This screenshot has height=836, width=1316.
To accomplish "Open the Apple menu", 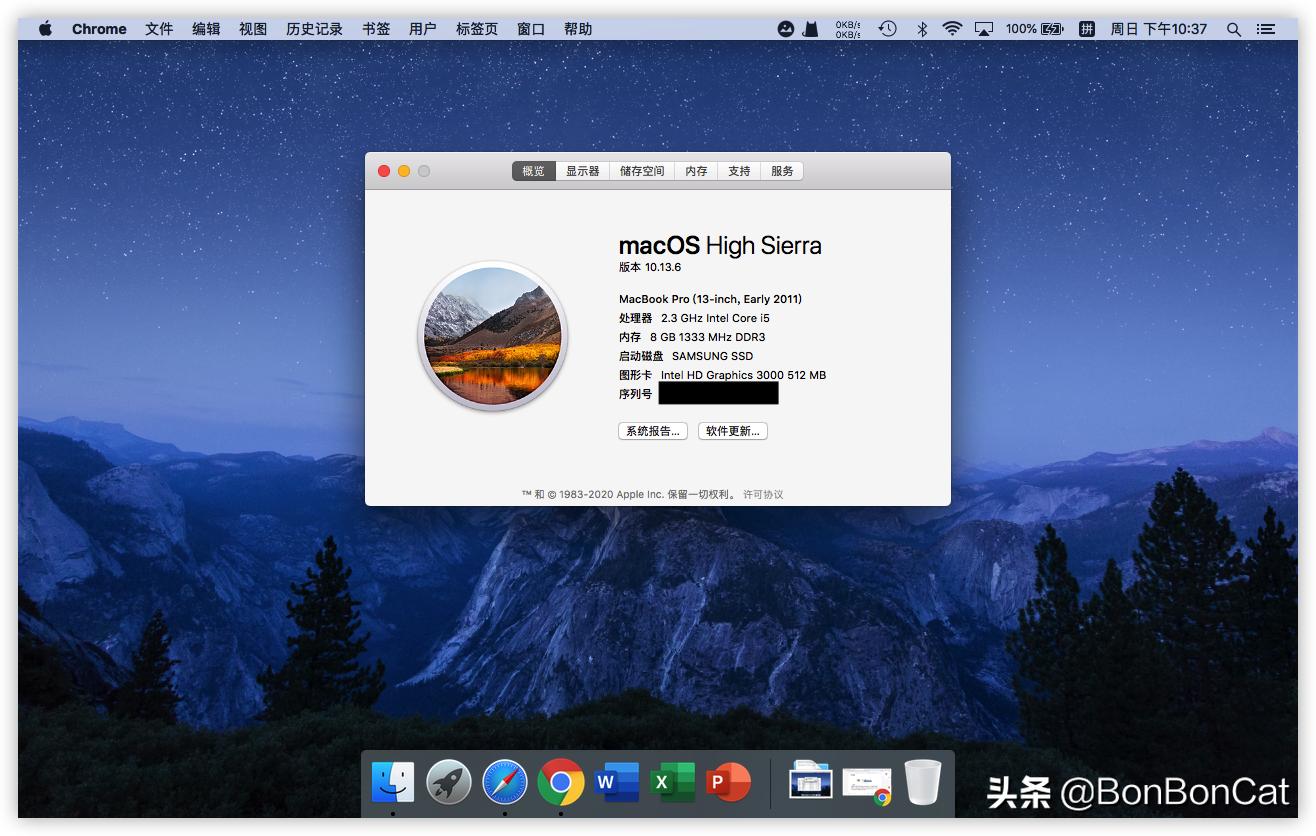I will click(44, 28).
